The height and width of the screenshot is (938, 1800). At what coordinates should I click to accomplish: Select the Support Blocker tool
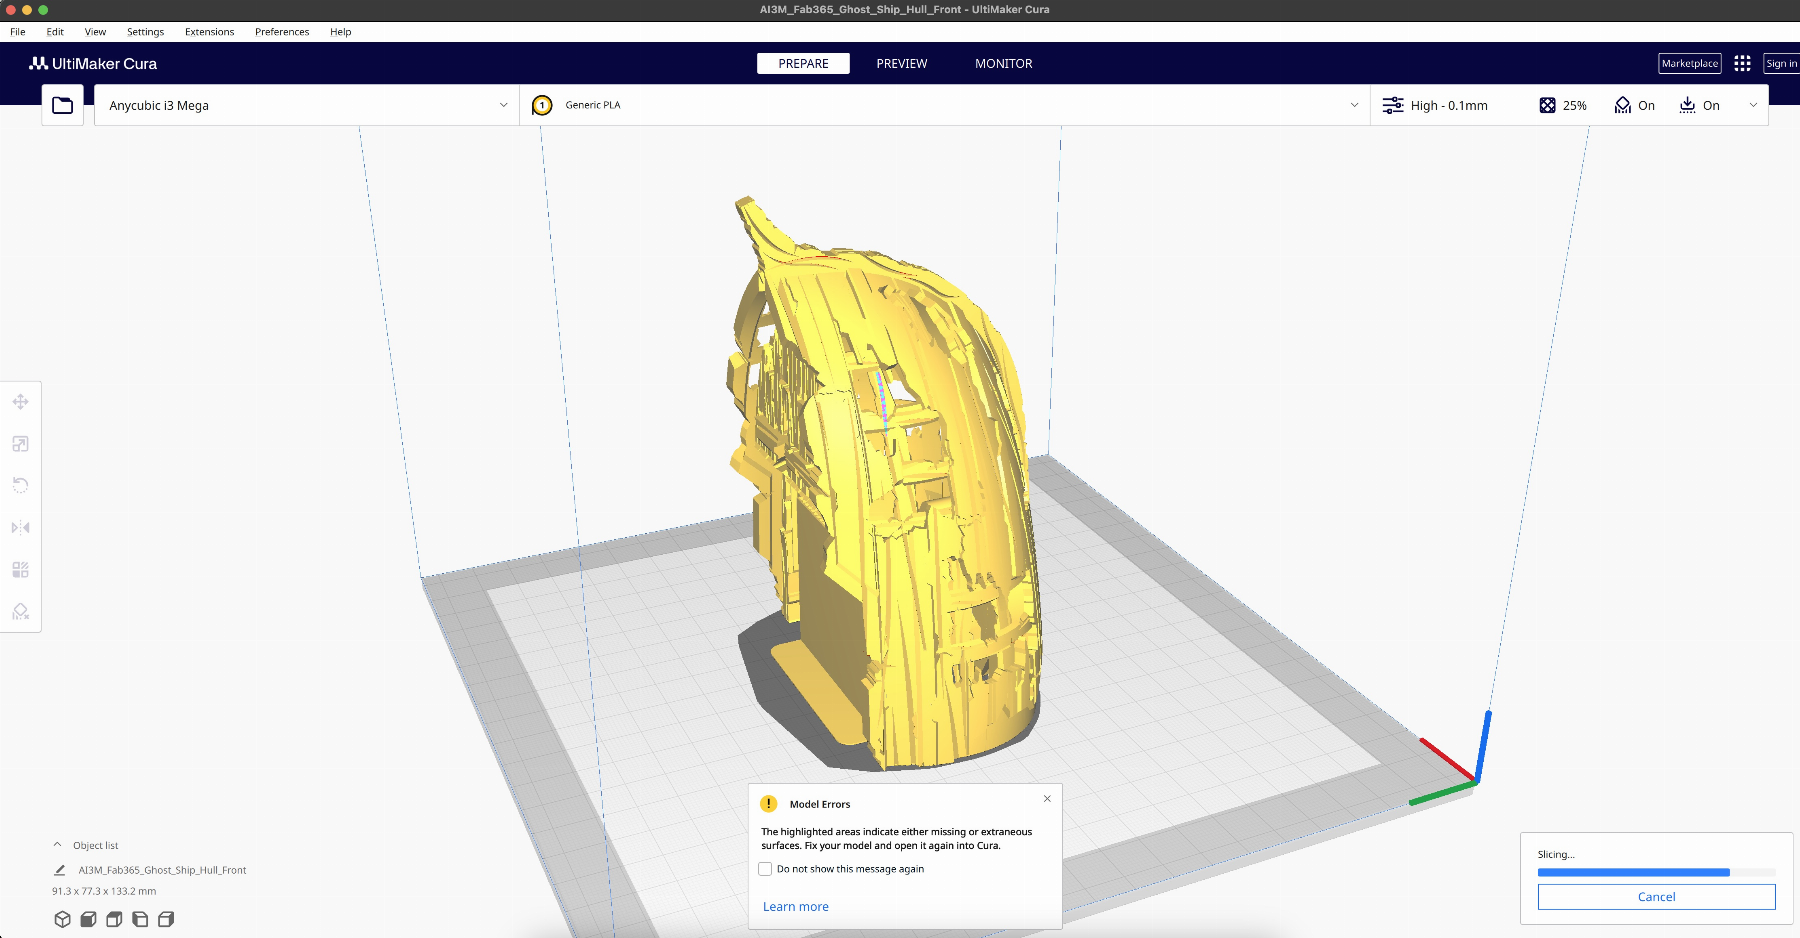(x=20, y=611)
